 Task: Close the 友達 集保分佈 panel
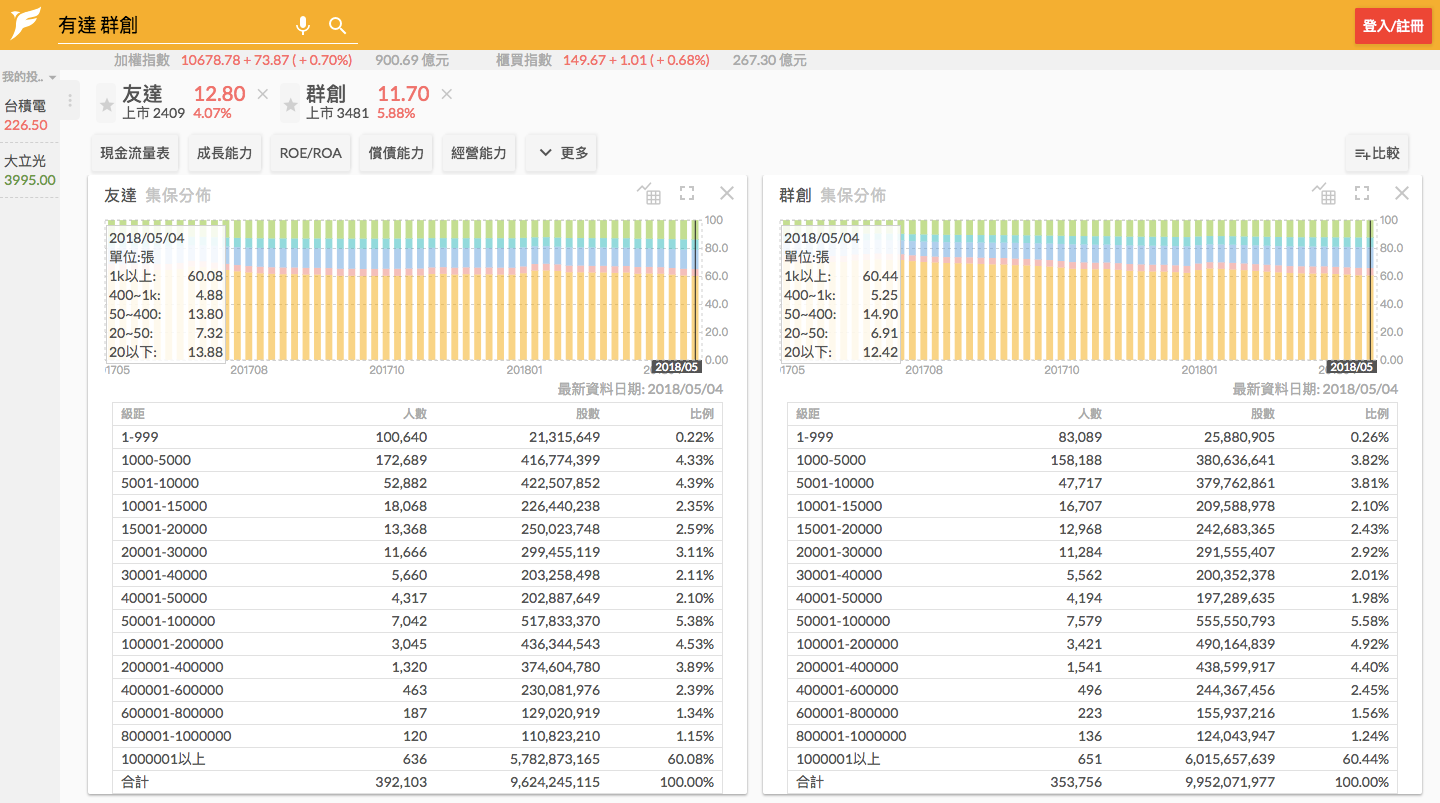coord(727,193)
